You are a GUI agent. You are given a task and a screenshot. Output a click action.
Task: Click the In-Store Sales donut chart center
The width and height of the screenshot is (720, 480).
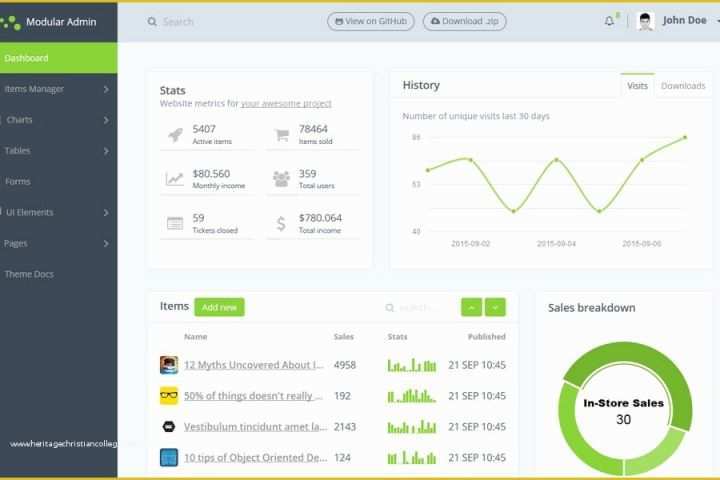pyautogui.click(x=623, y=411)
